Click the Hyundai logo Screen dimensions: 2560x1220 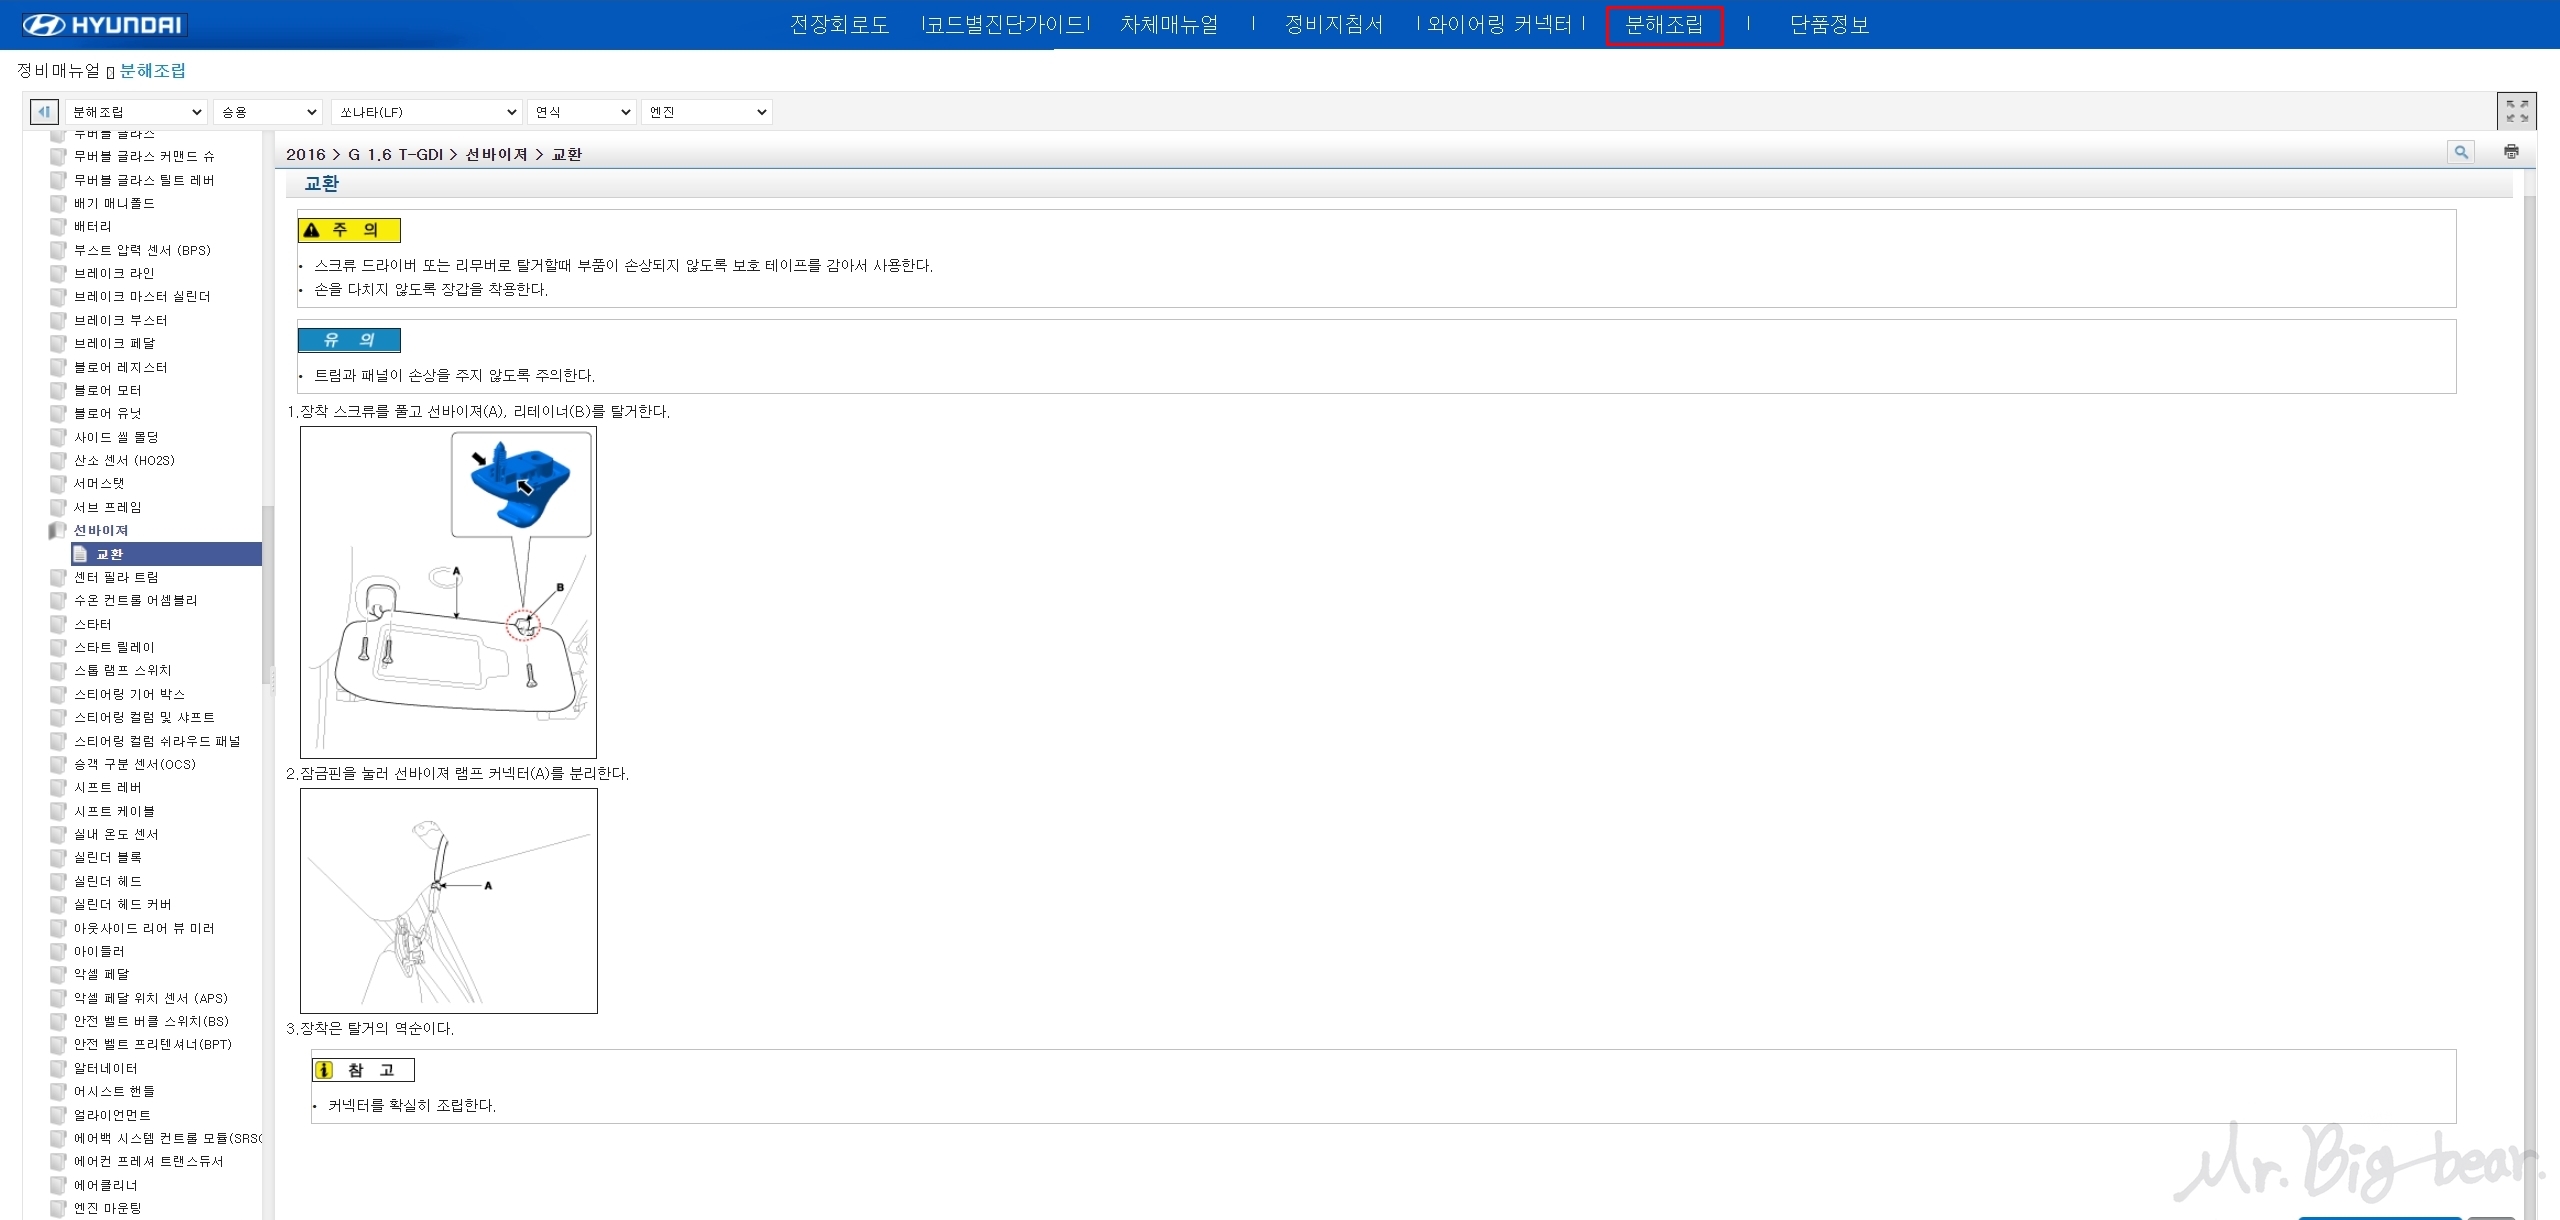[103, 25]
